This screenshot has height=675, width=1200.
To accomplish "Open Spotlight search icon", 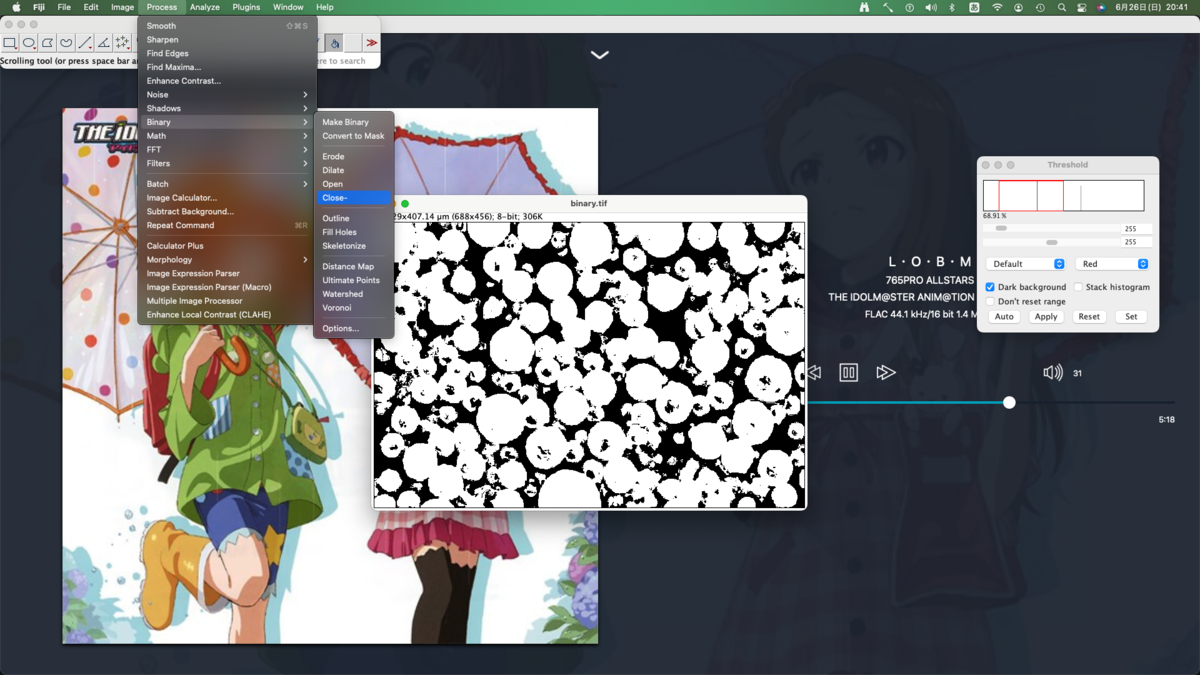I will coord(1061,7).
